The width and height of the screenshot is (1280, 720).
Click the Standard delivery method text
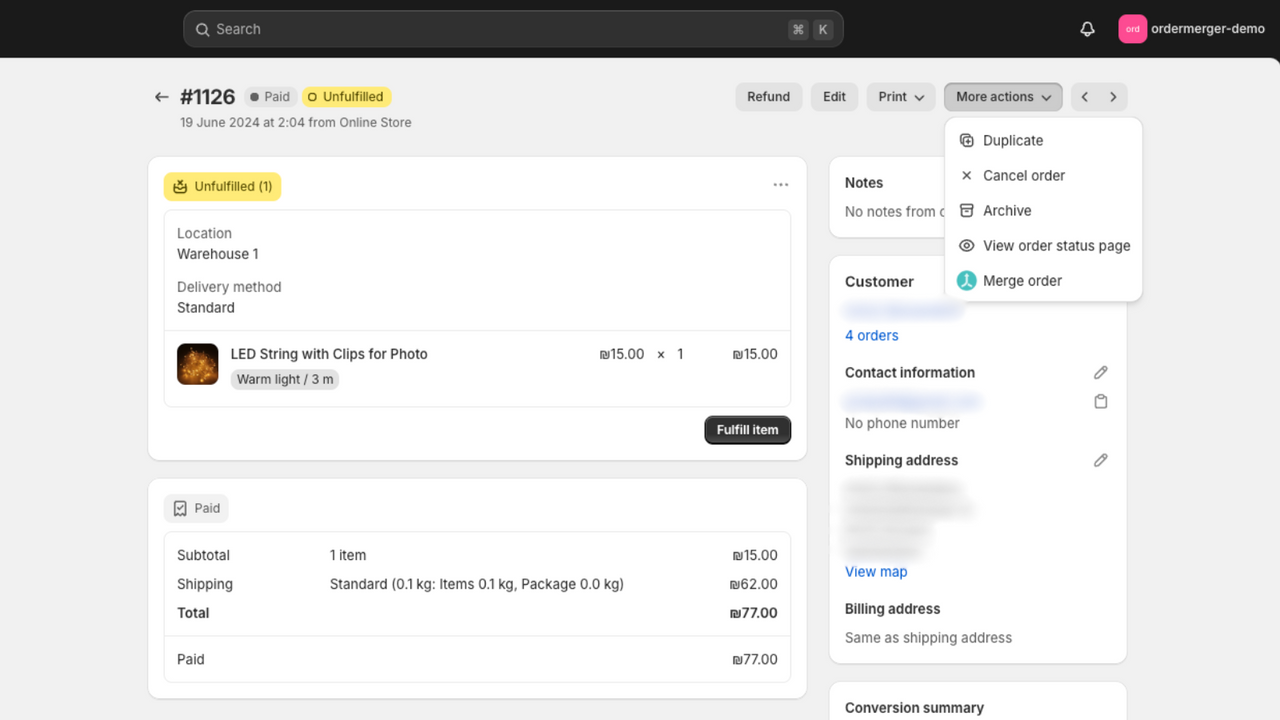(x=206, y=308)
